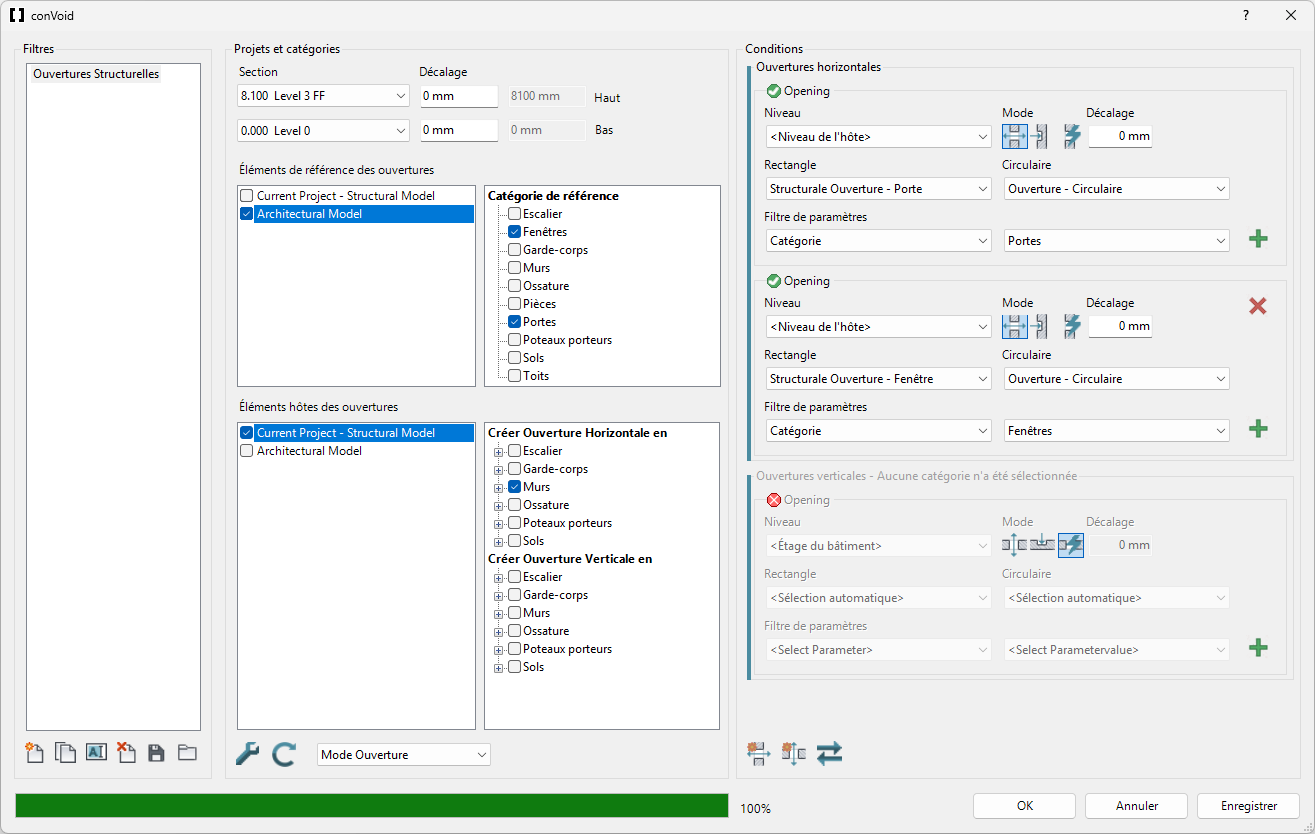1315x834 pixels.
Task: Select vertical arrow mode in vertical openings
Action: coord(1014,544)
